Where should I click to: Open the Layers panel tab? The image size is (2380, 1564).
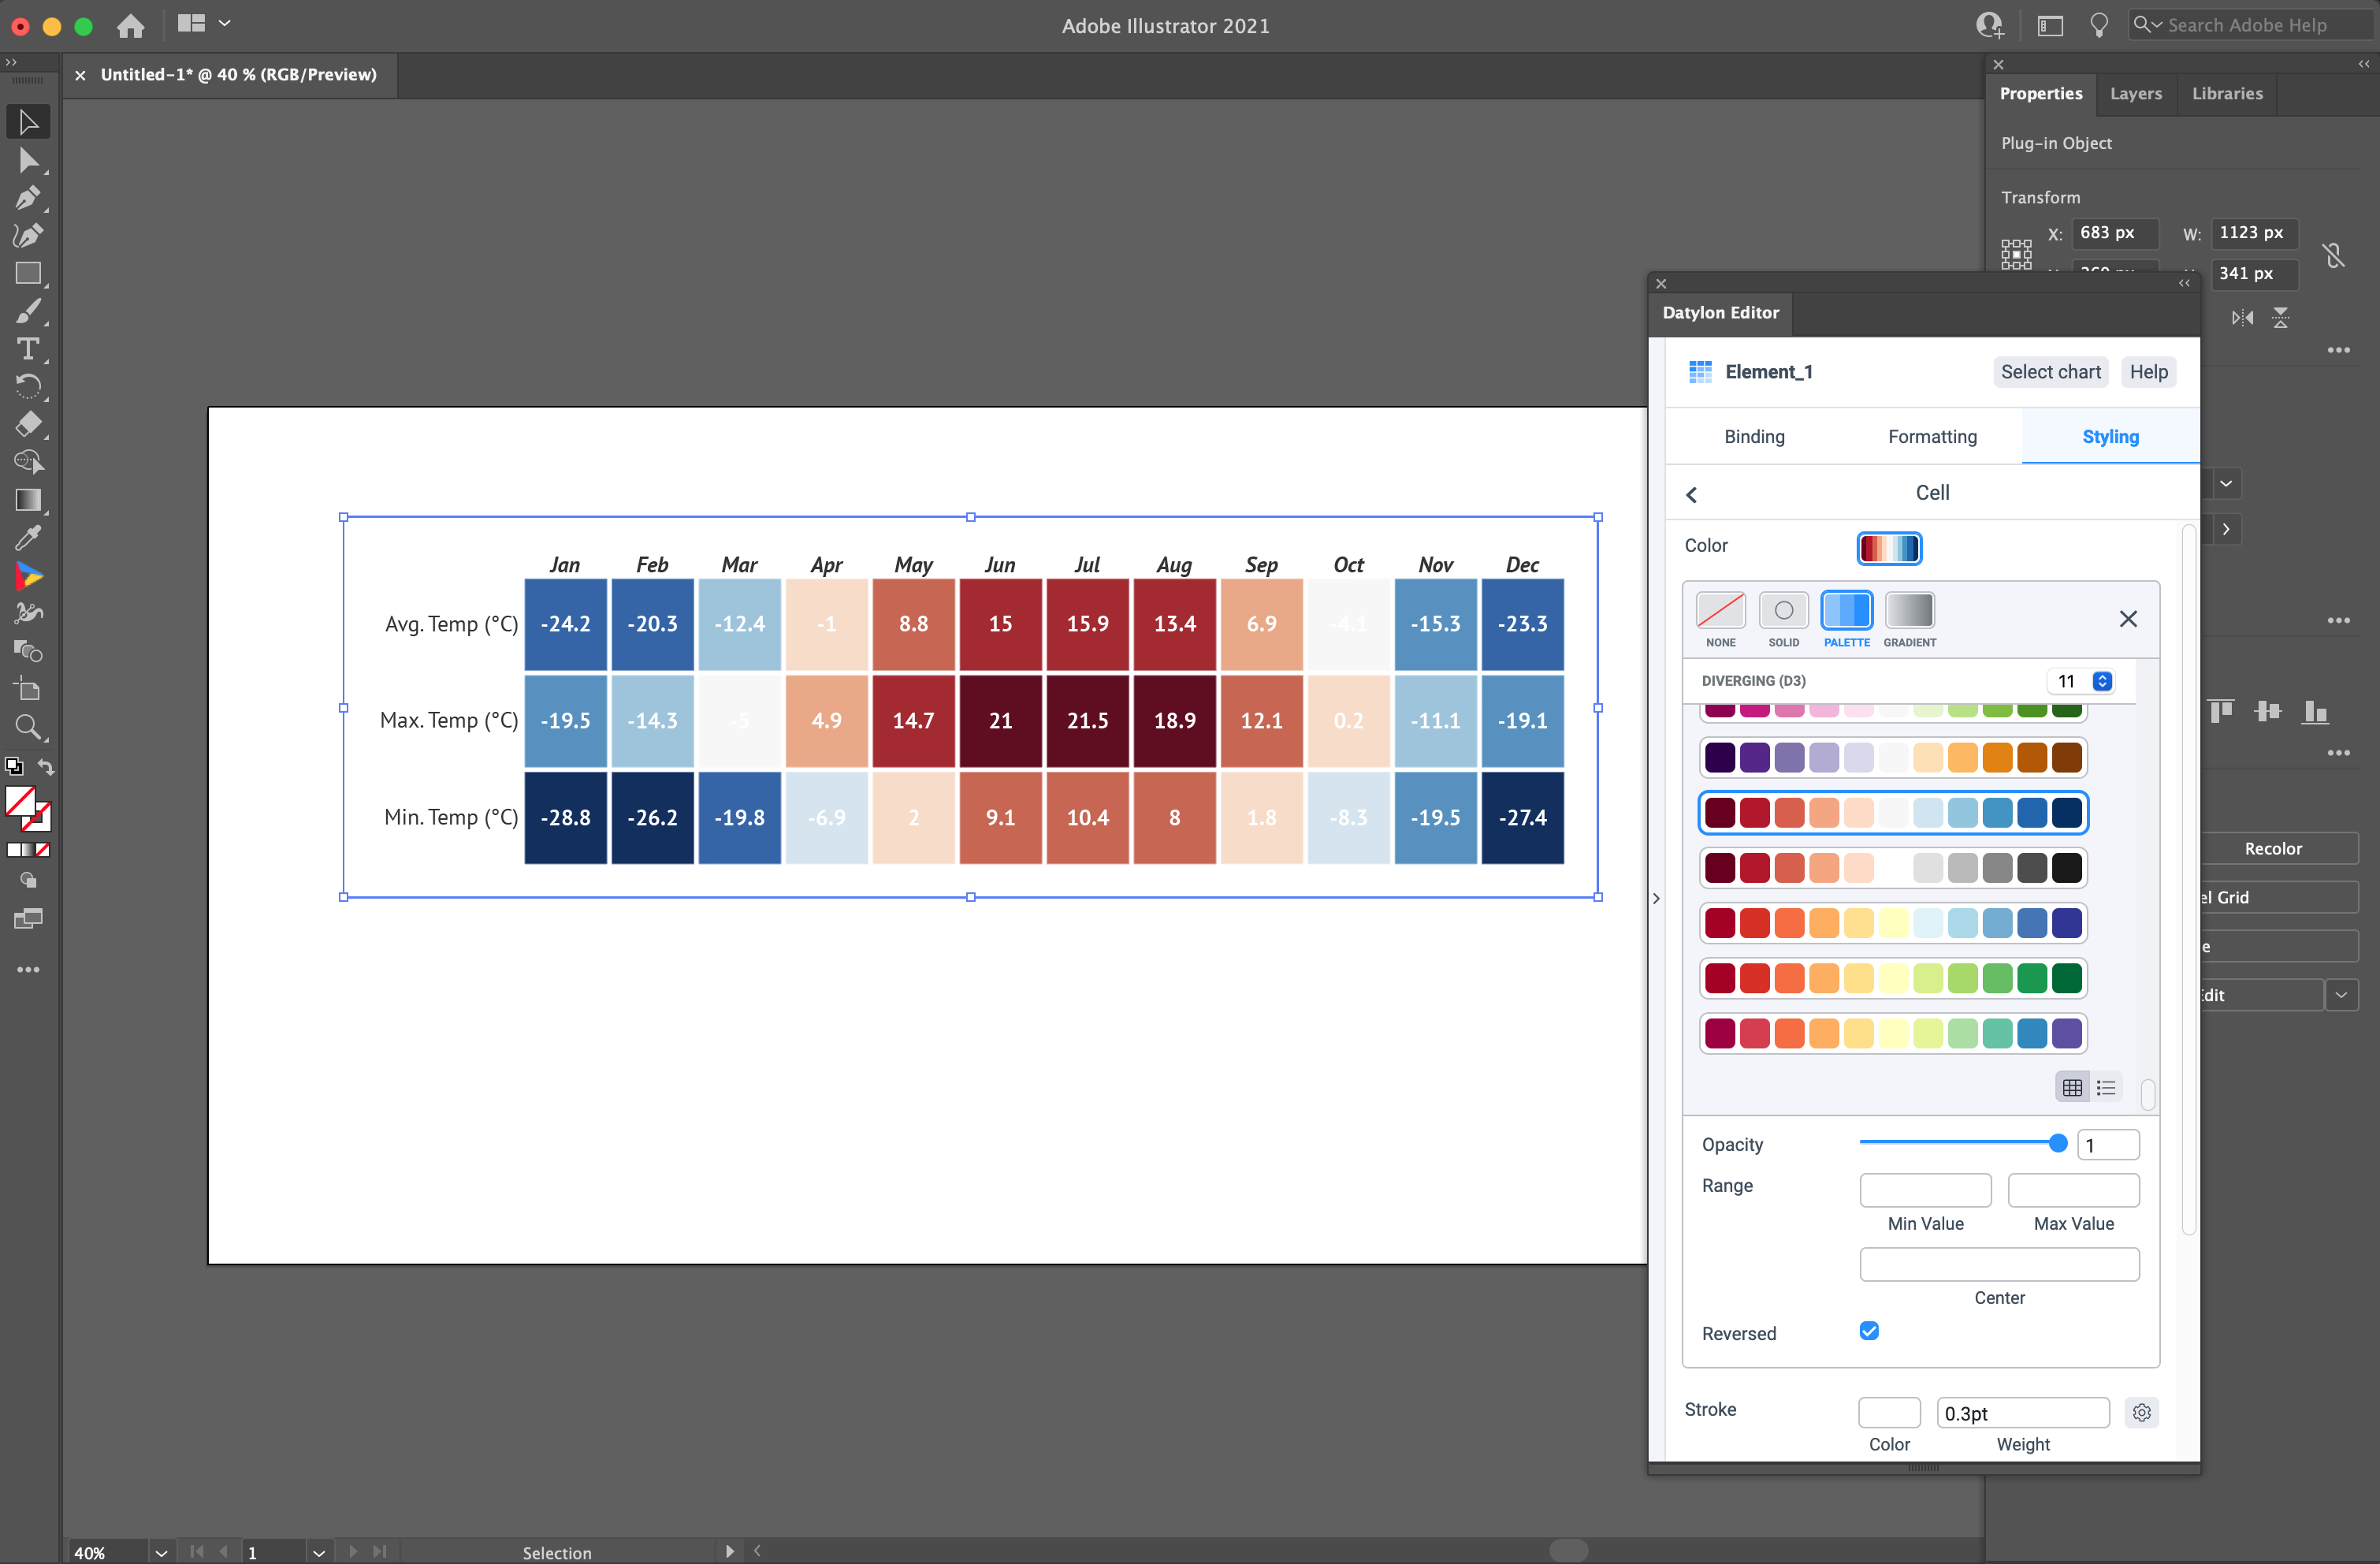[x=2135, y=93]
